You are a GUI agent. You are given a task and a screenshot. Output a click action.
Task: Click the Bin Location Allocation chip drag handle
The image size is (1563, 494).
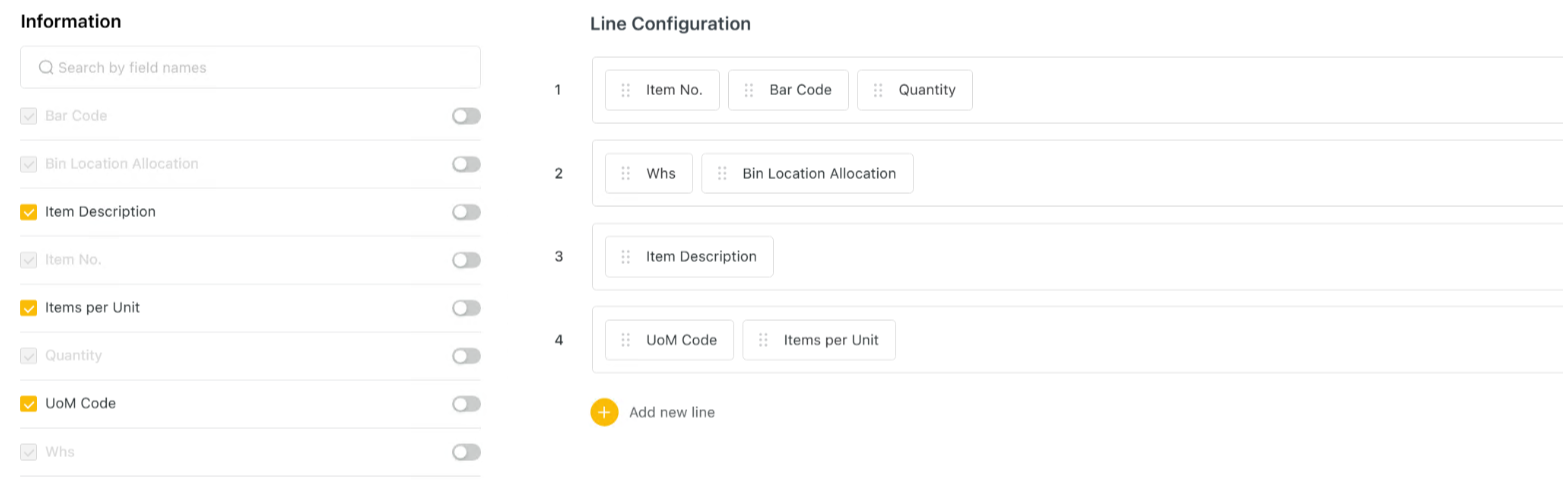pyautogui.click(x=721, y=173)
